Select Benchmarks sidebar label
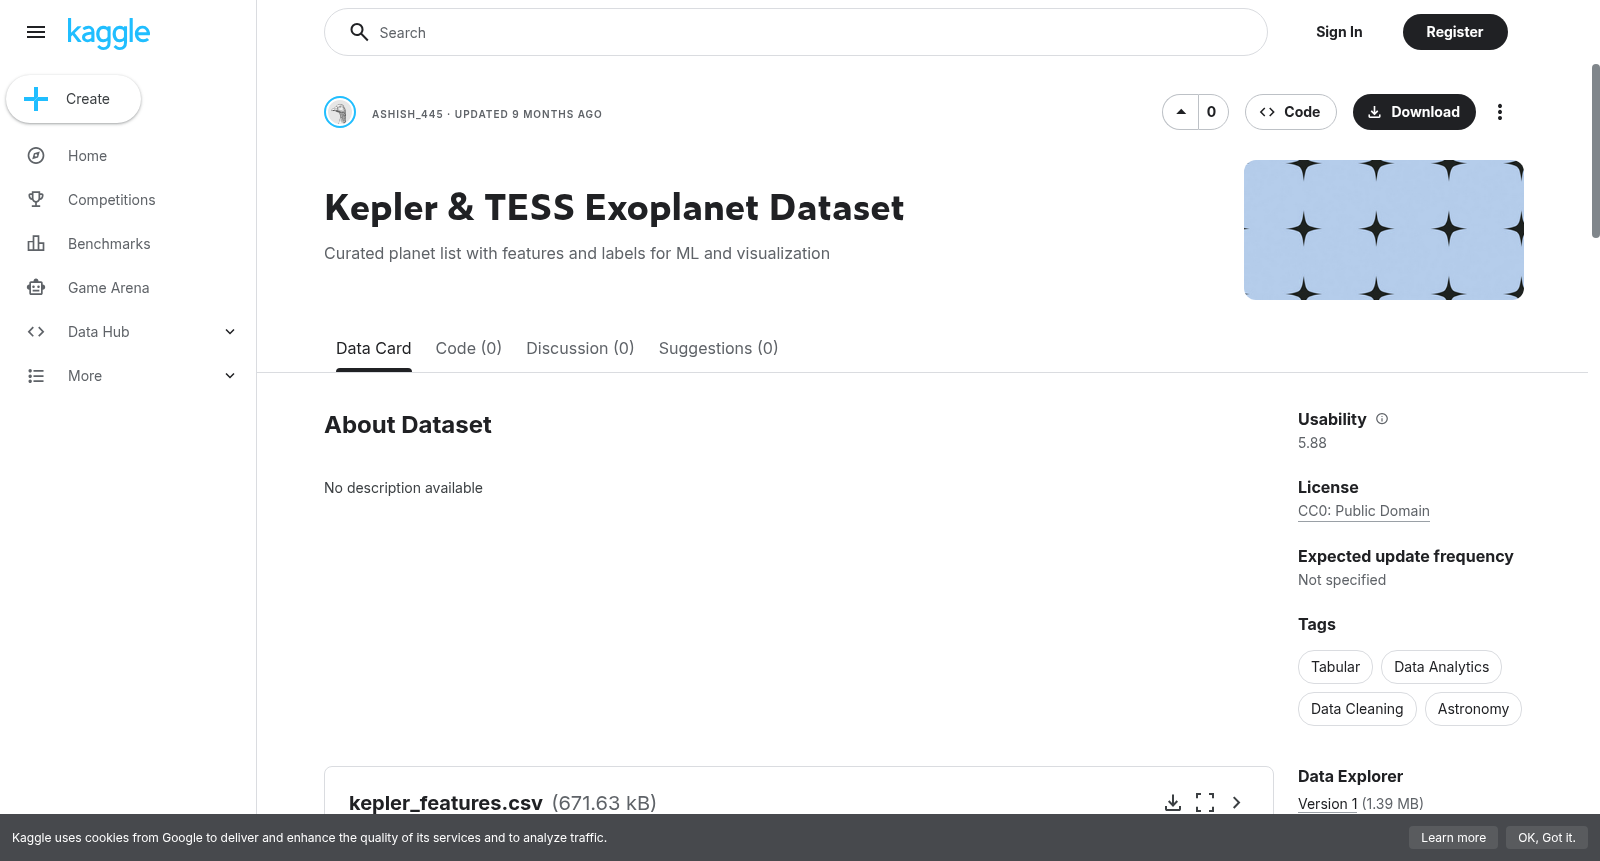The image size is (1600, 861). 109,244
